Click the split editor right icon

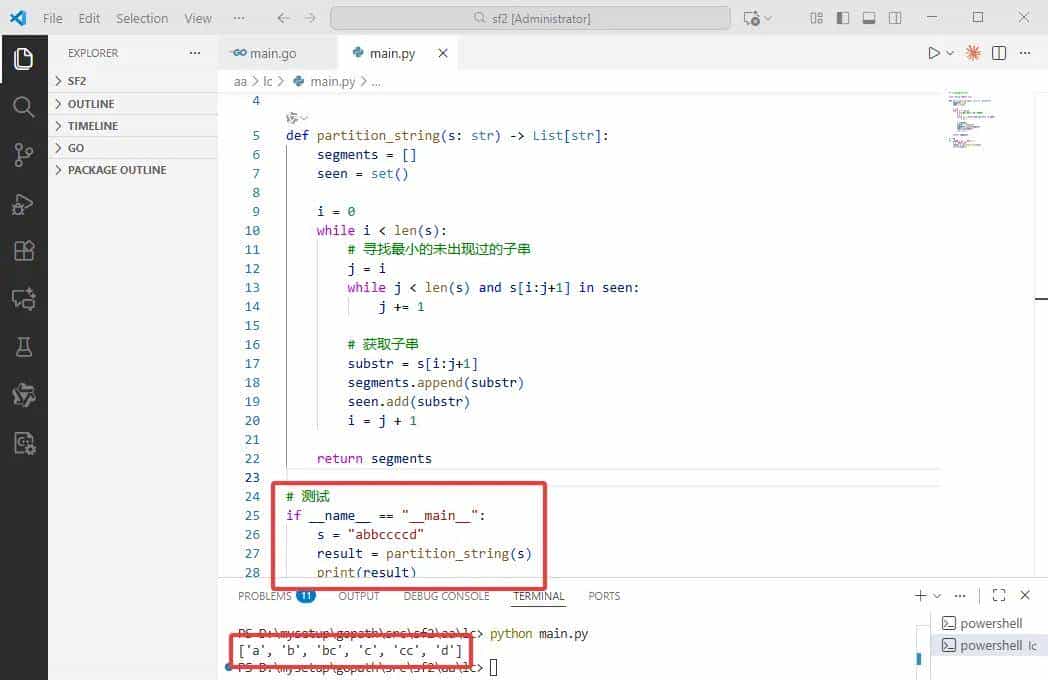click(998, 53)
